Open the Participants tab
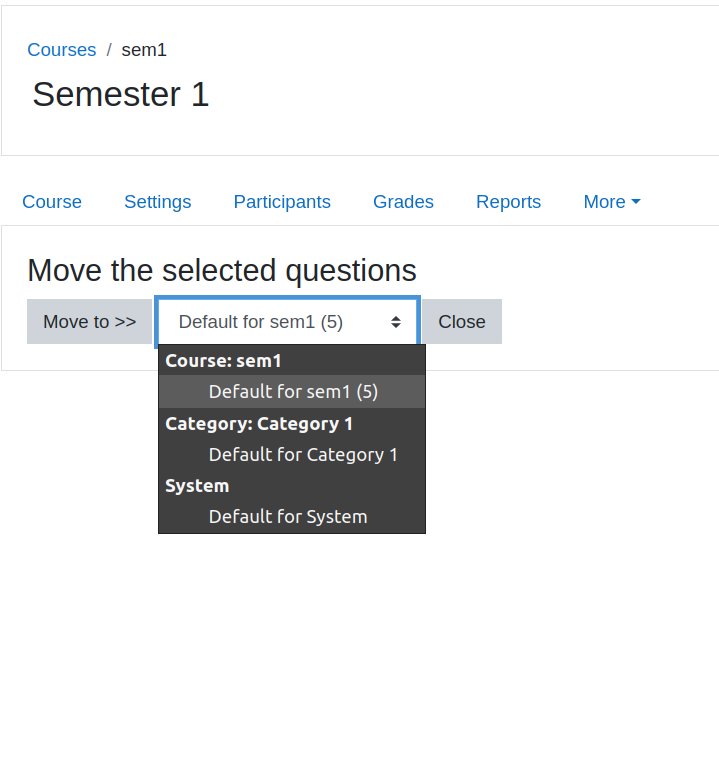Viewport: 719px width, 762px height. click(282, 202)
